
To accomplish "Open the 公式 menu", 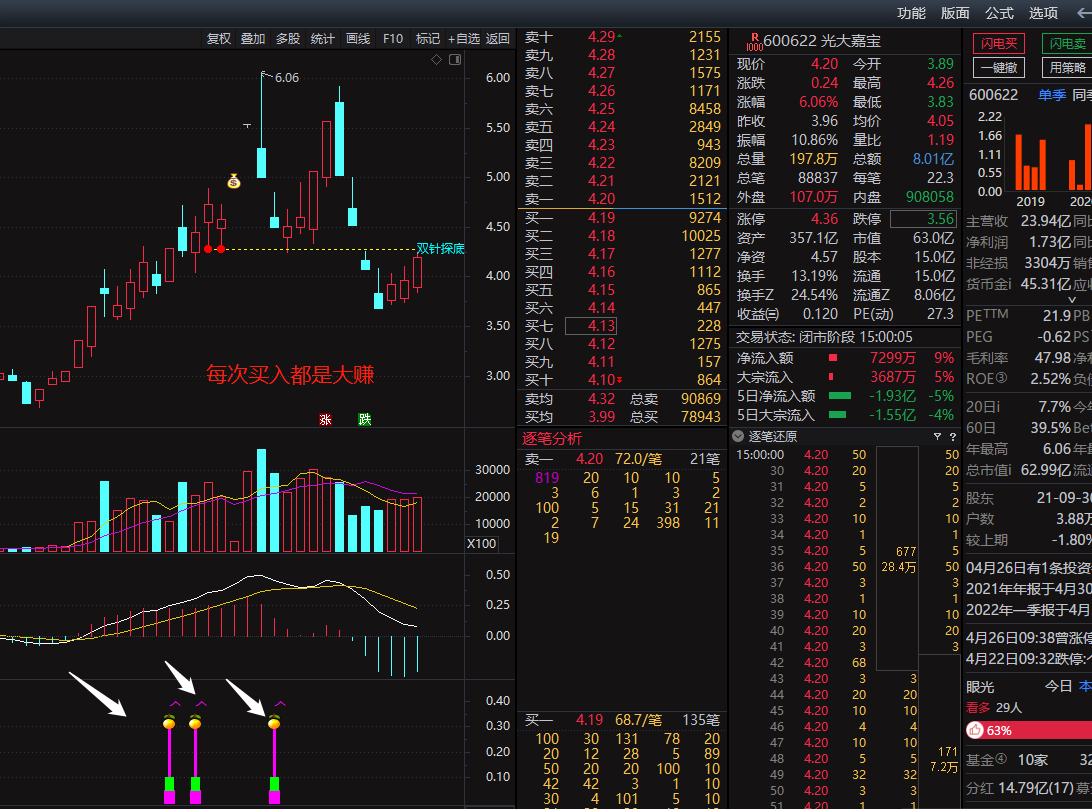I will point(999,13).
